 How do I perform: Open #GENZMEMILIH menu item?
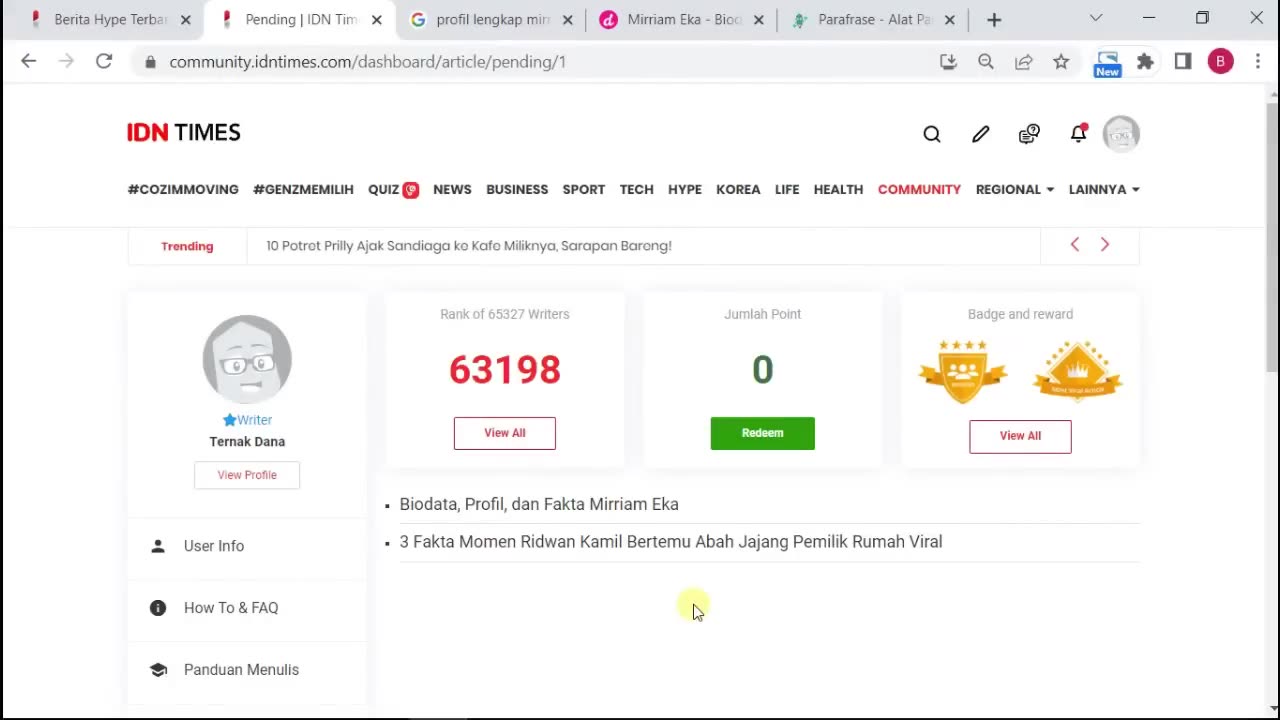point(303,190)
